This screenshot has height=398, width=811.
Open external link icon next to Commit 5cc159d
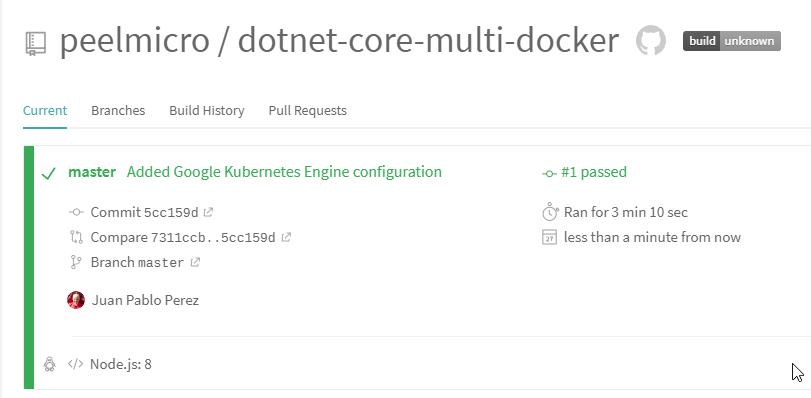[208, 212]
